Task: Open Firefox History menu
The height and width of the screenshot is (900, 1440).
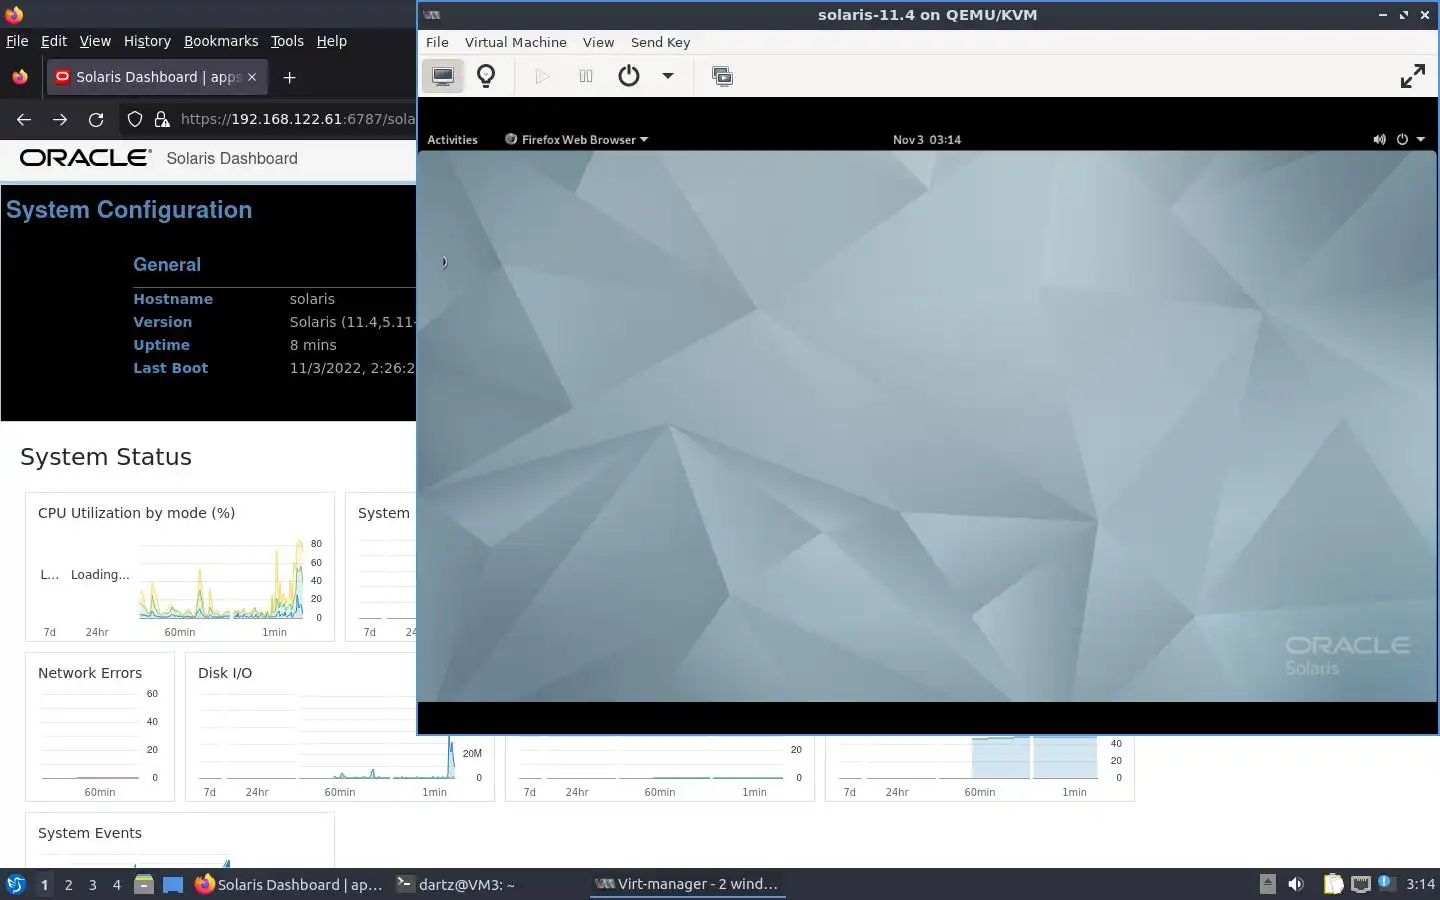Action: [147, 41]
